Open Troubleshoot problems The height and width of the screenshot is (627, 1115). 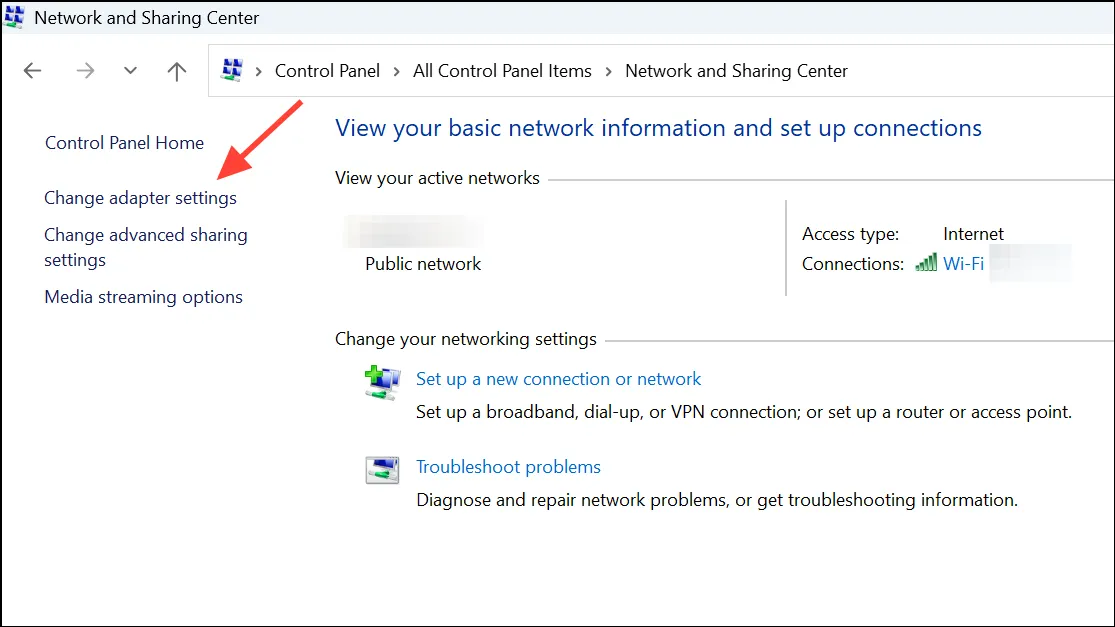[508, 467]
